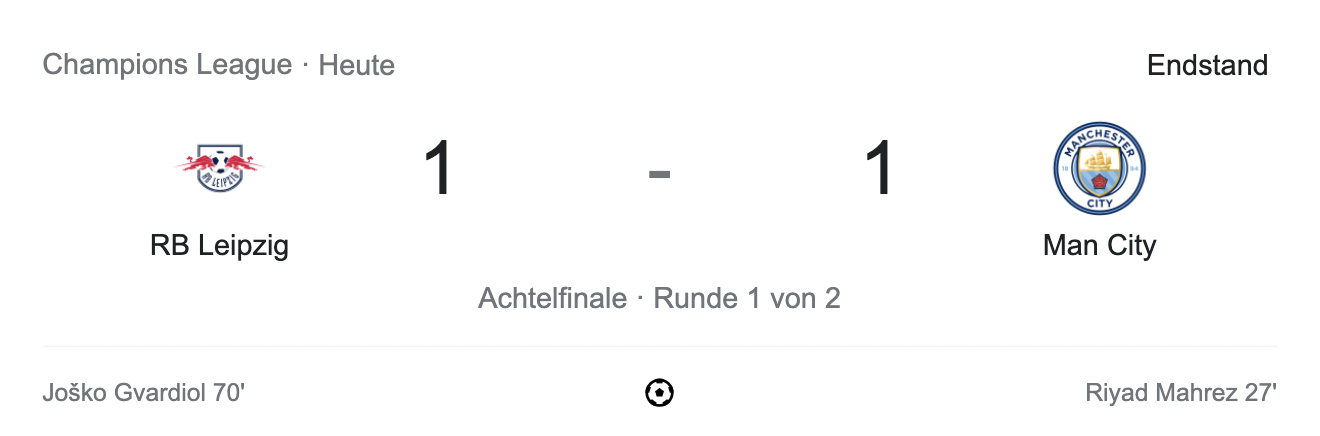Open goalscorer Joško Gvardiol
This screenshot has height=436, width=1320.
pyautogui.click(x=125, y=393)
